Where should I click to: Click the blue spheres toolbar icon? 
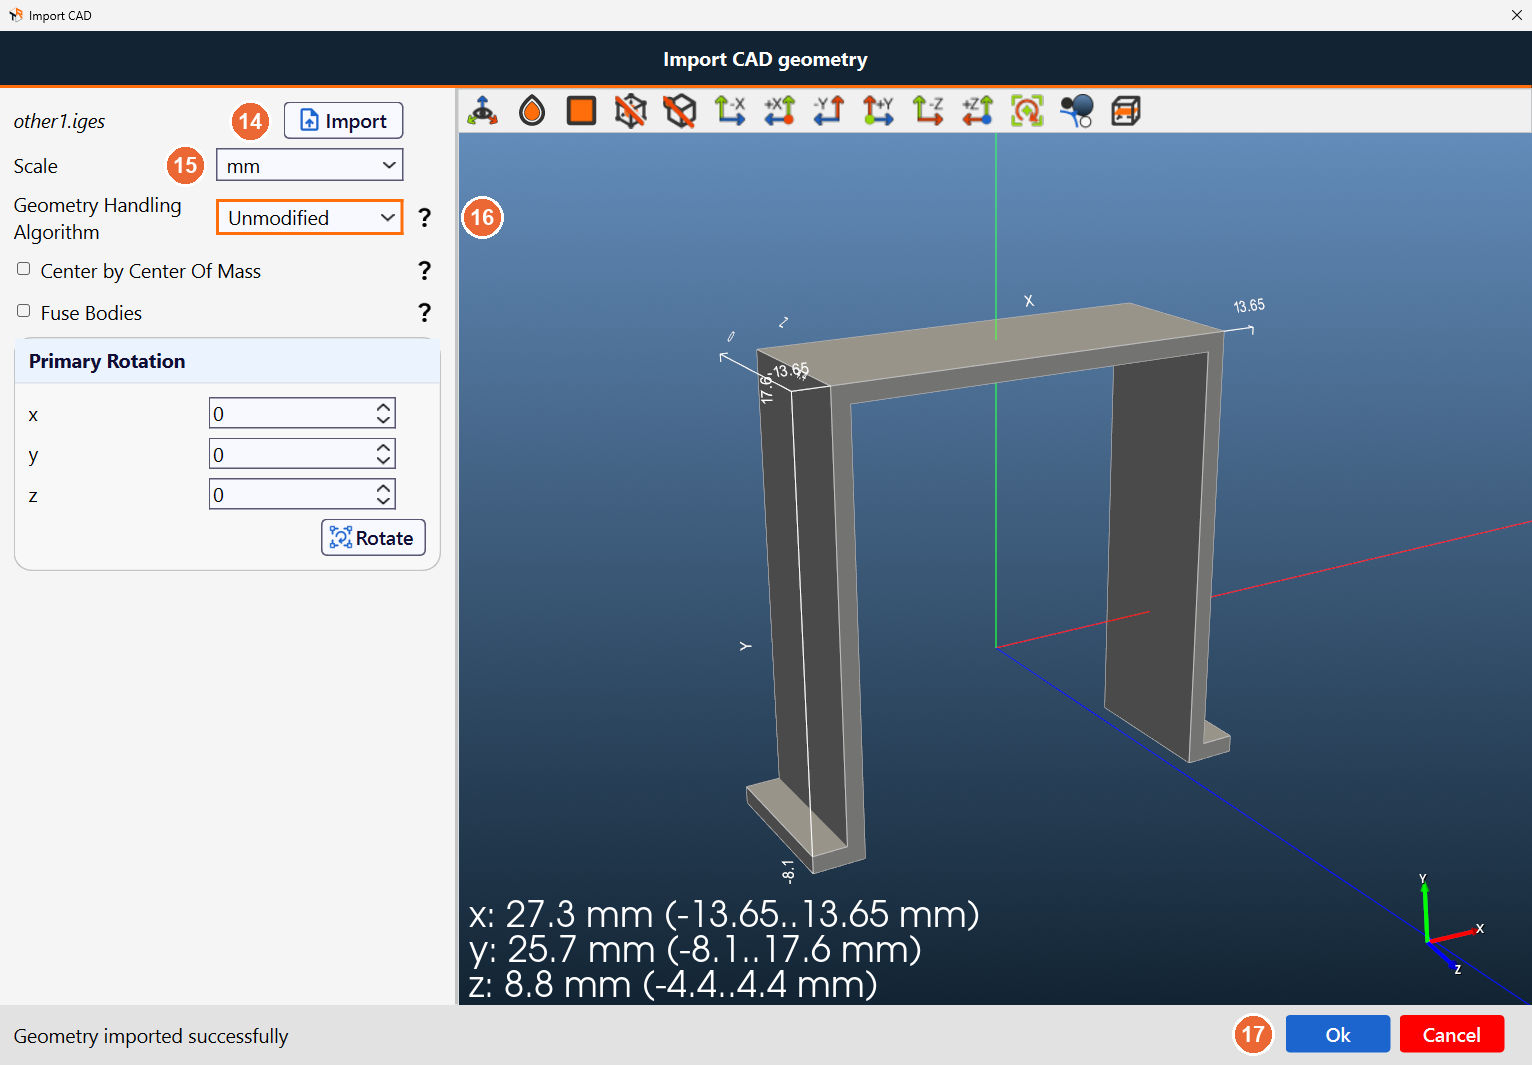pyautogui.click(x=1076, y=111)
